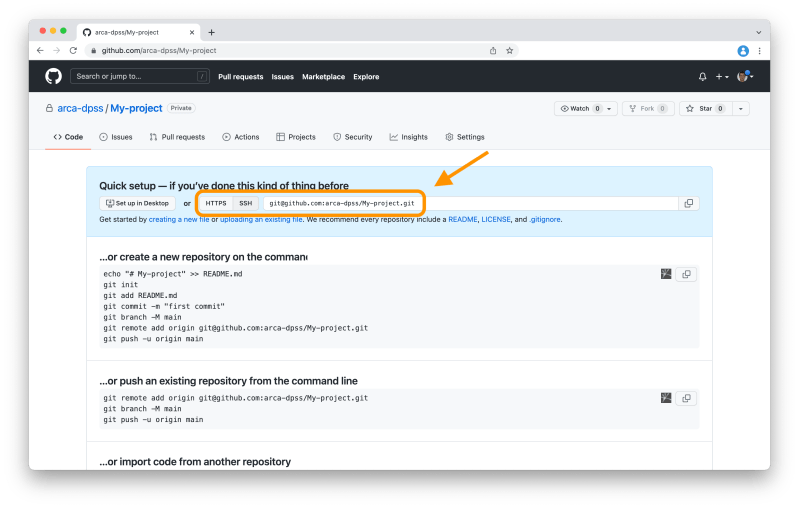Screen dimensions: 799x508
Task: Copy push-existing-repository commands
Action: [686, 398]
